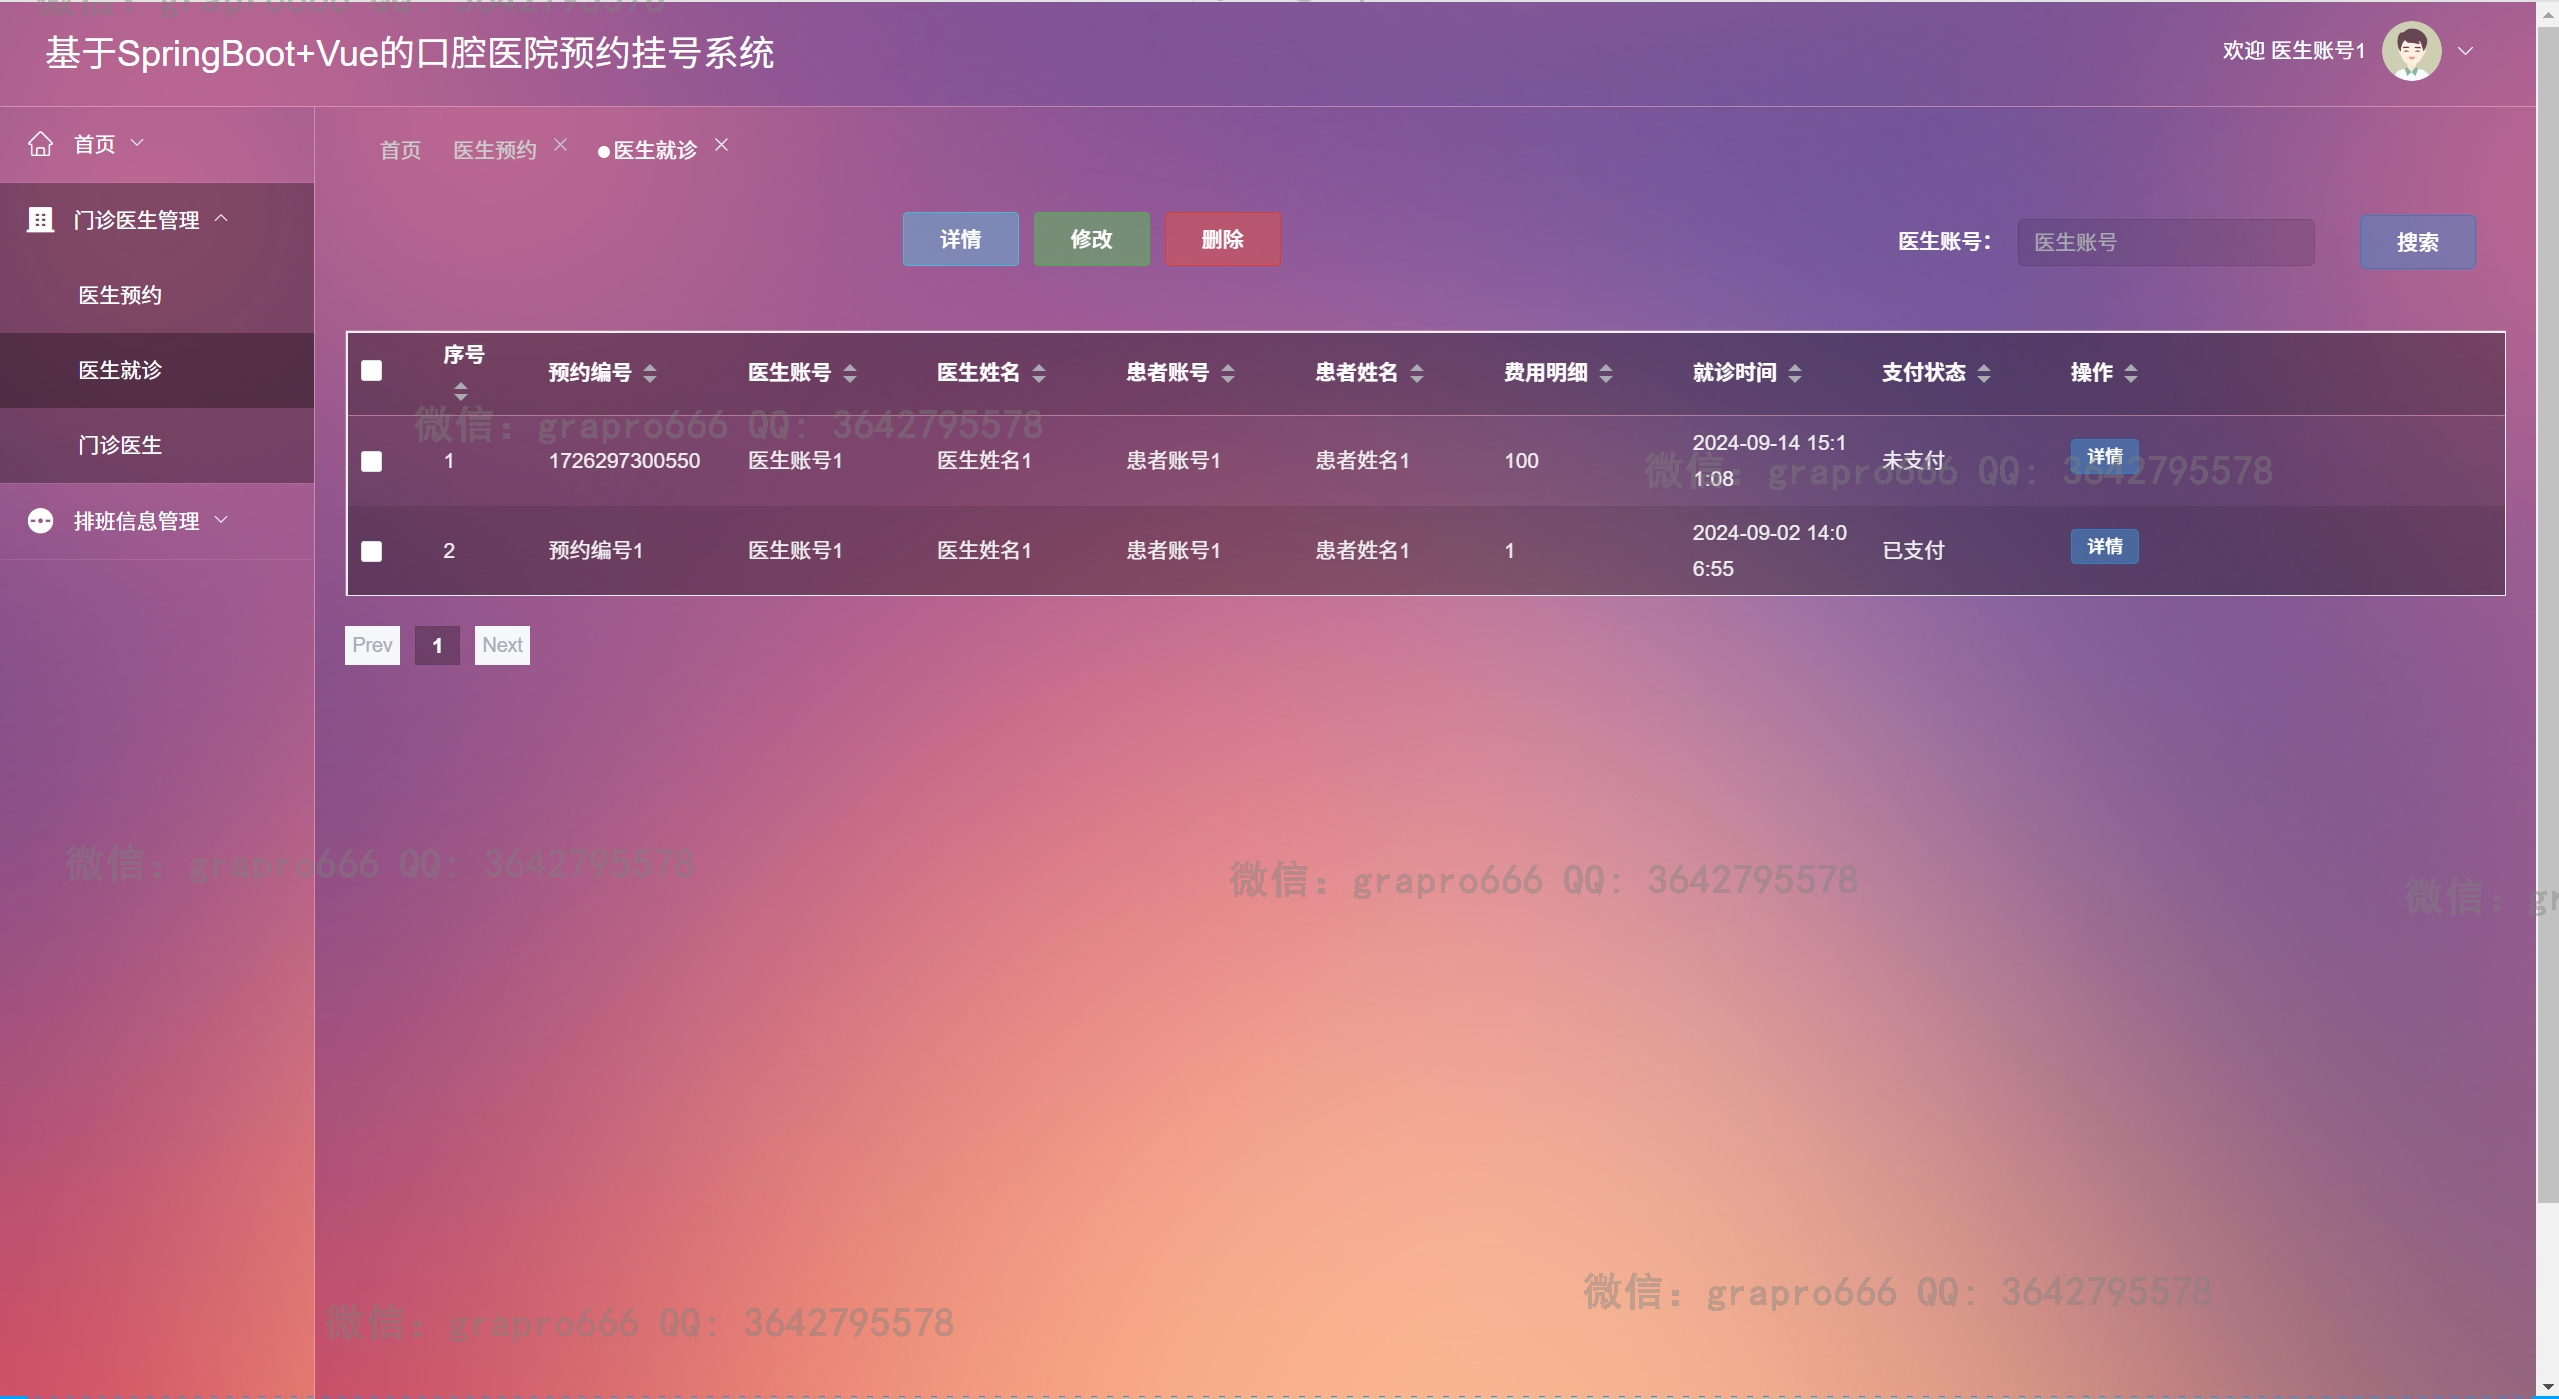Focus the 医生账号 search input field
The width and height of the screenshot is (2559, 1399).
(2165, 242)
